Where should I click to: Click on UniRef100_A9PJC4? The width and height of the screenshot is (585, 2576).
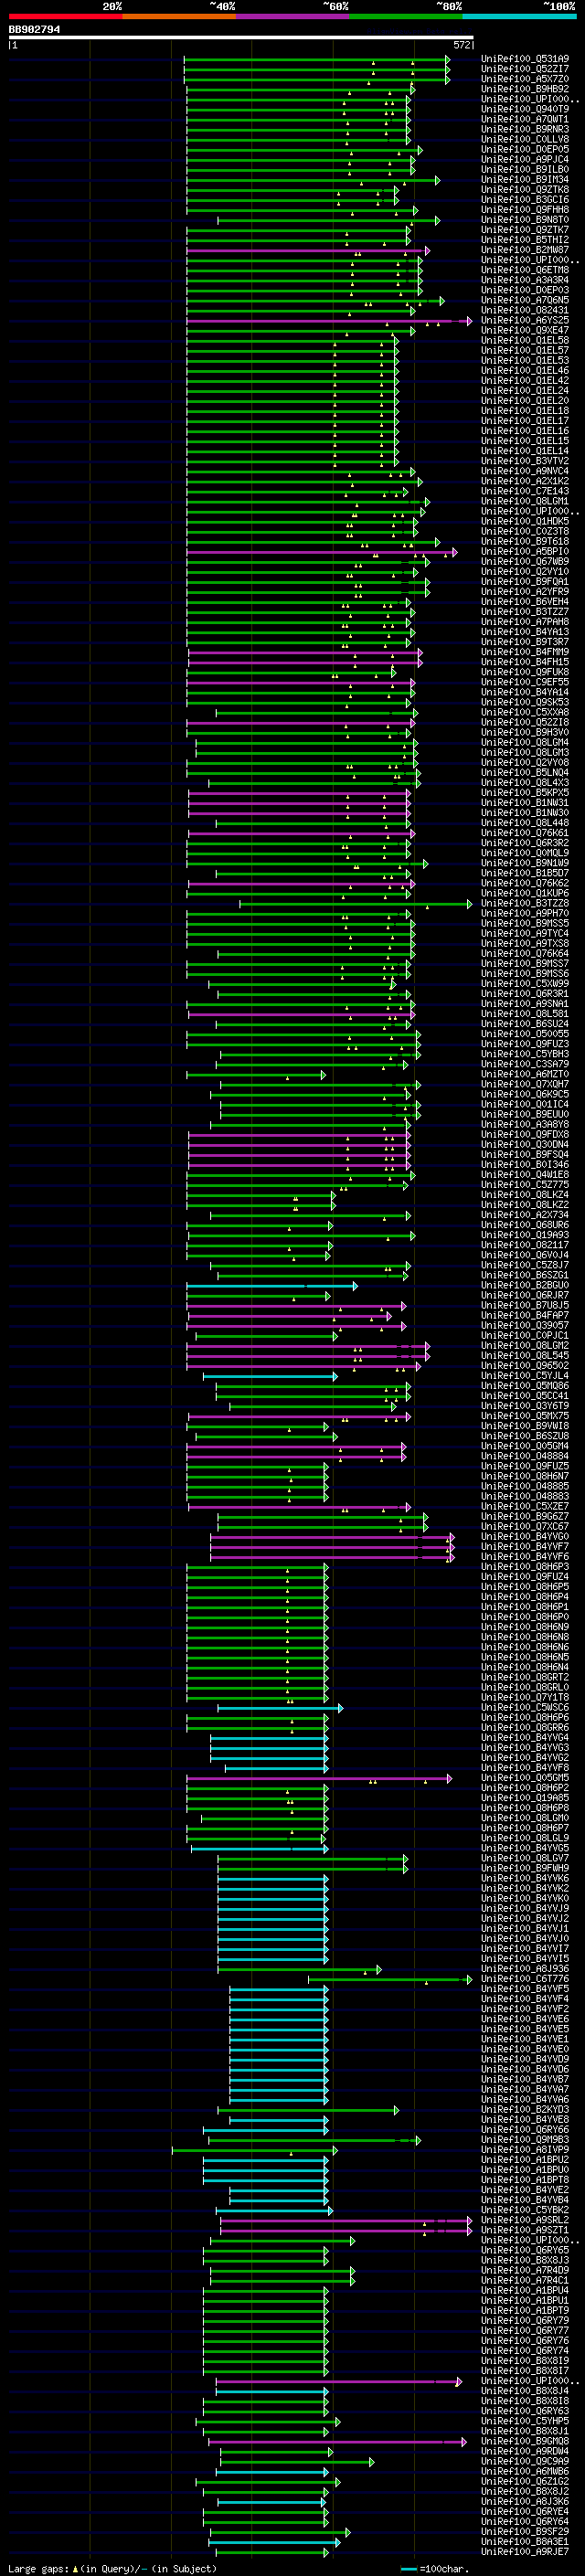point(525,159)
